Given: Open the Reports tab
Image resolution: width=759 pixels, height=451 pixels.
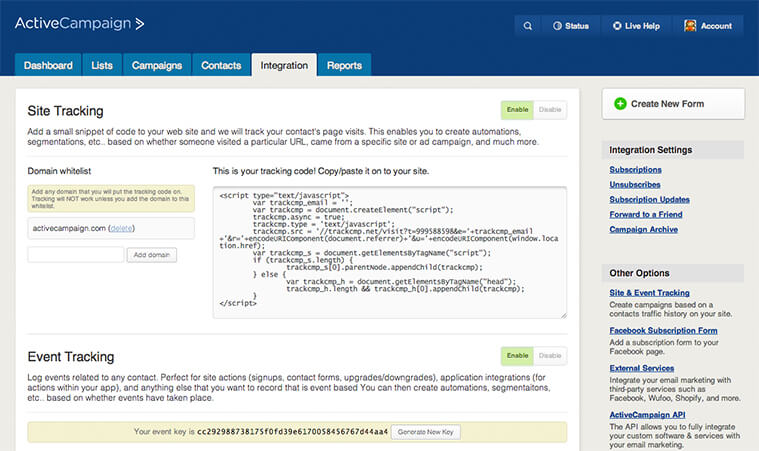Looking at the screenshot, I should pos(344,65).
